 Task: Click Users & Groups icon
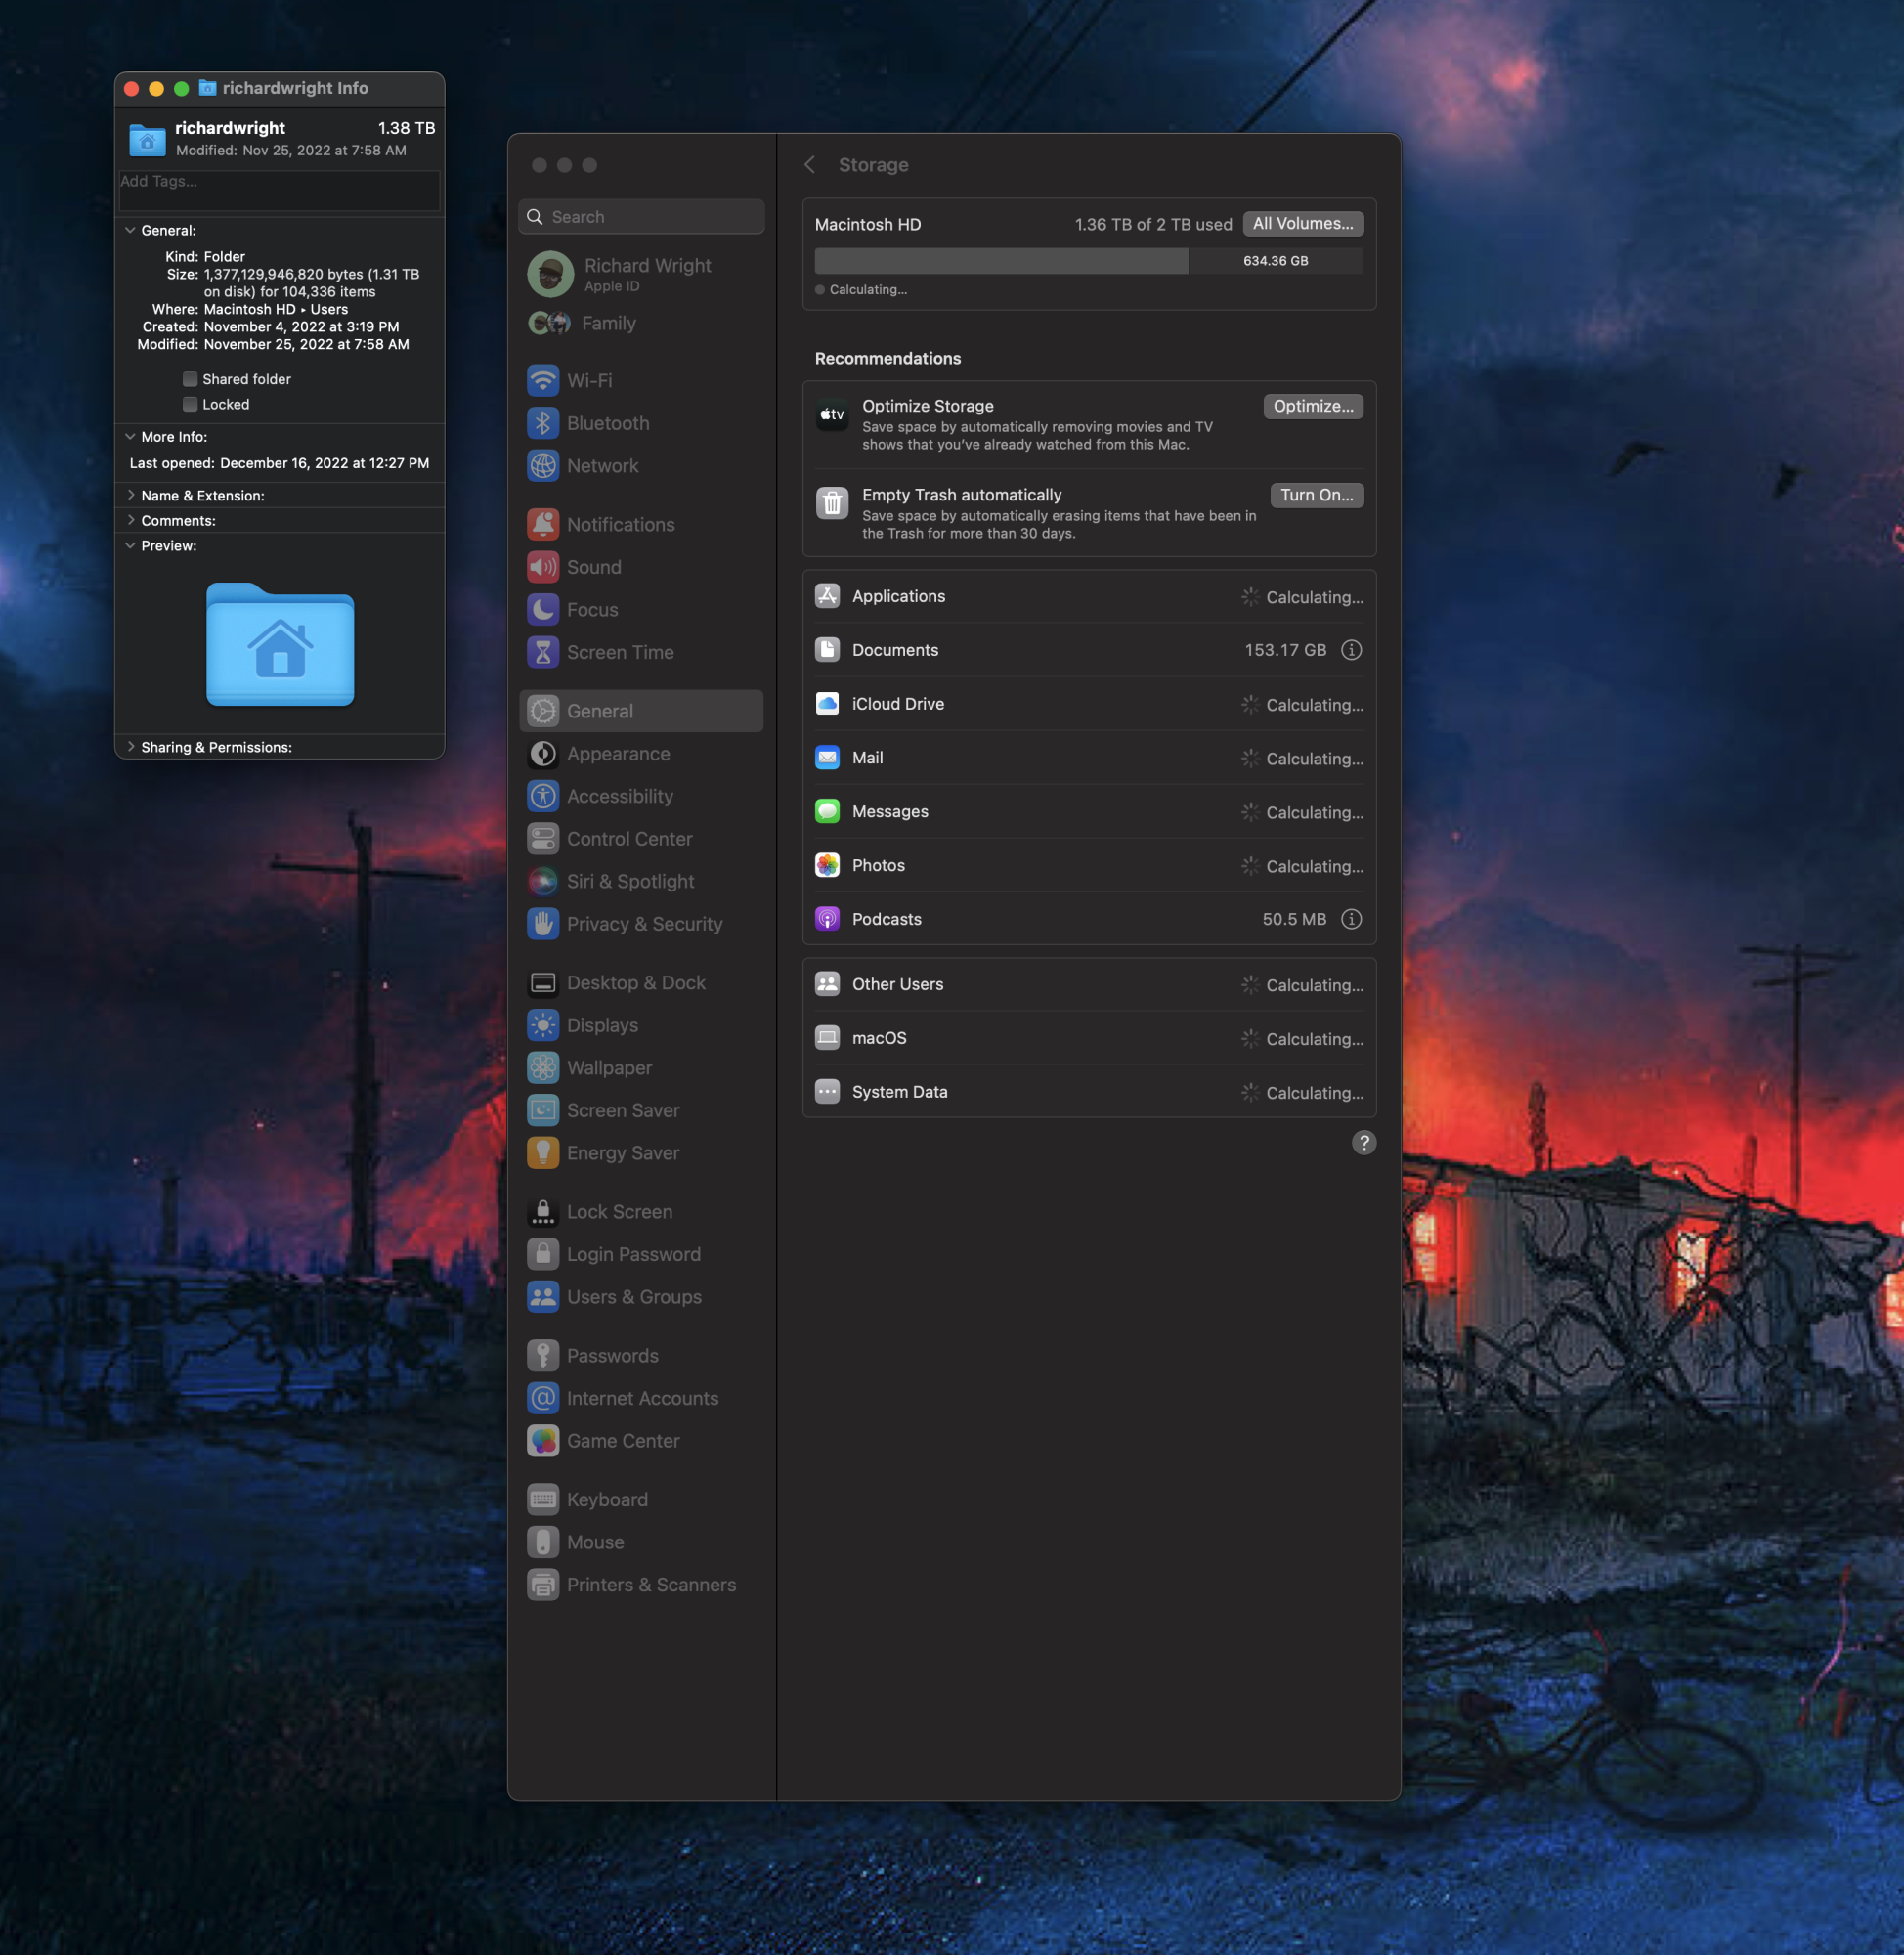543,1296
